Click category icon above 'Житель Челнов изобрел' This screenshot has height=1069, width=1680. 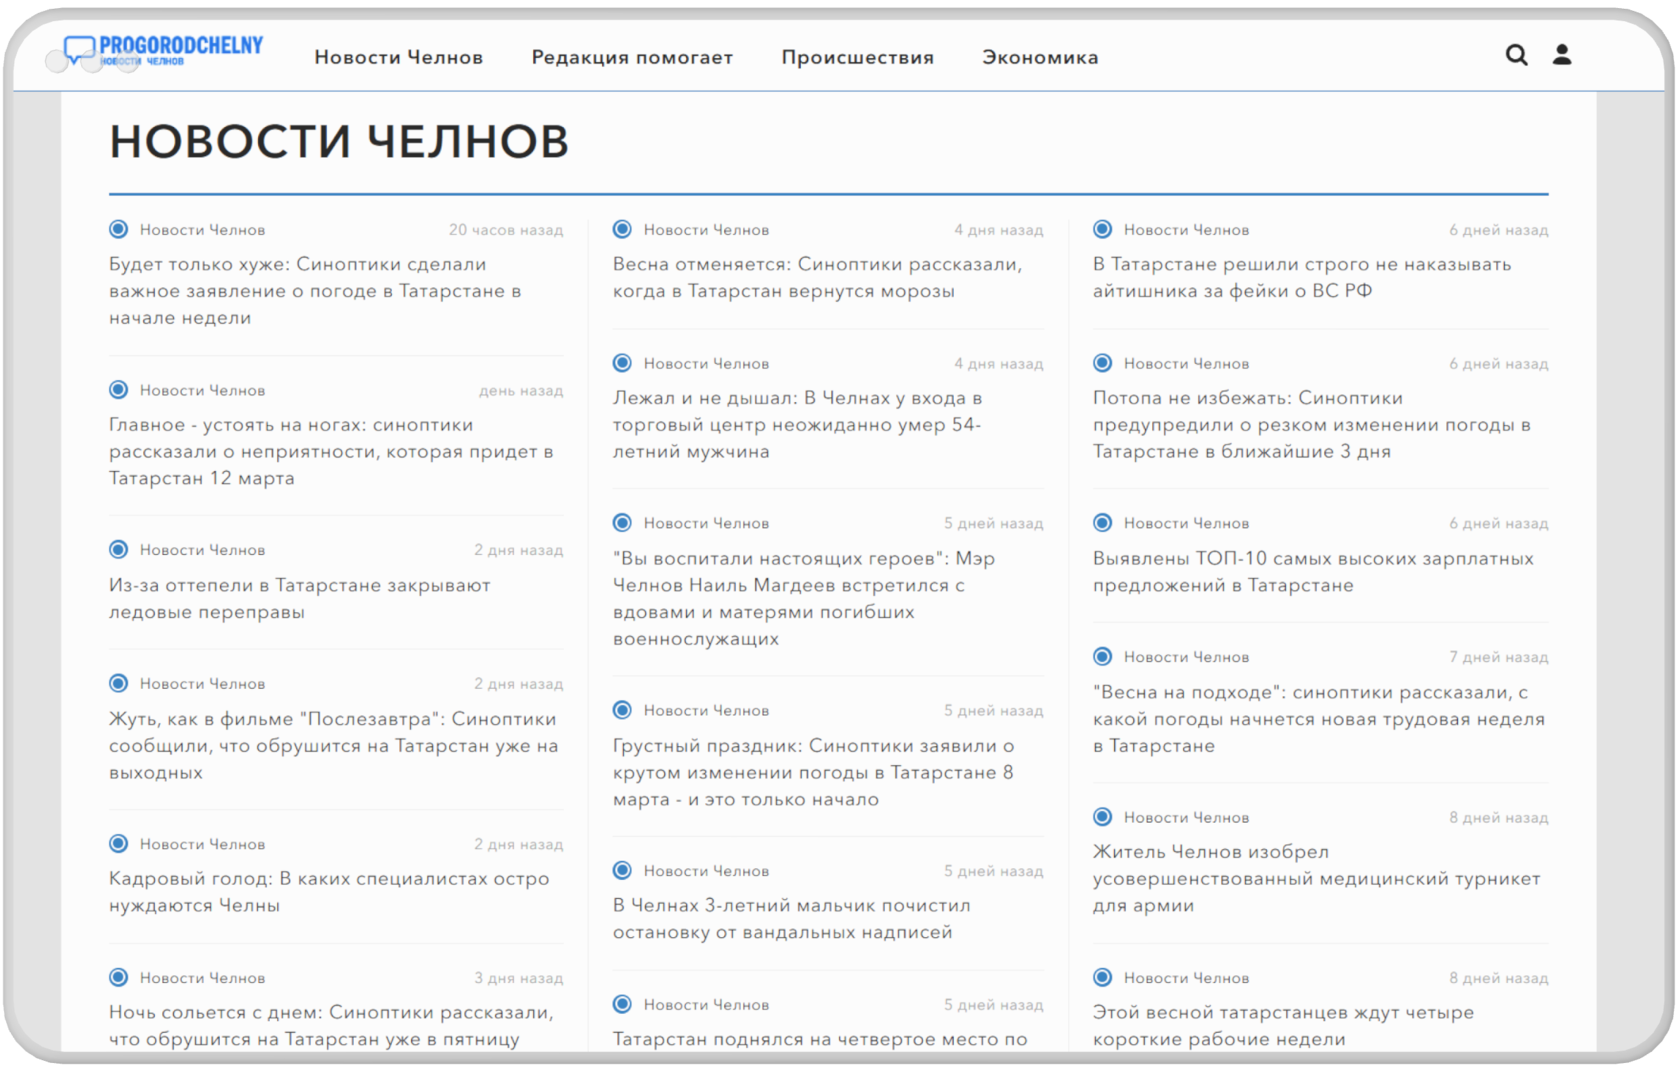(x=1102, y=816)
